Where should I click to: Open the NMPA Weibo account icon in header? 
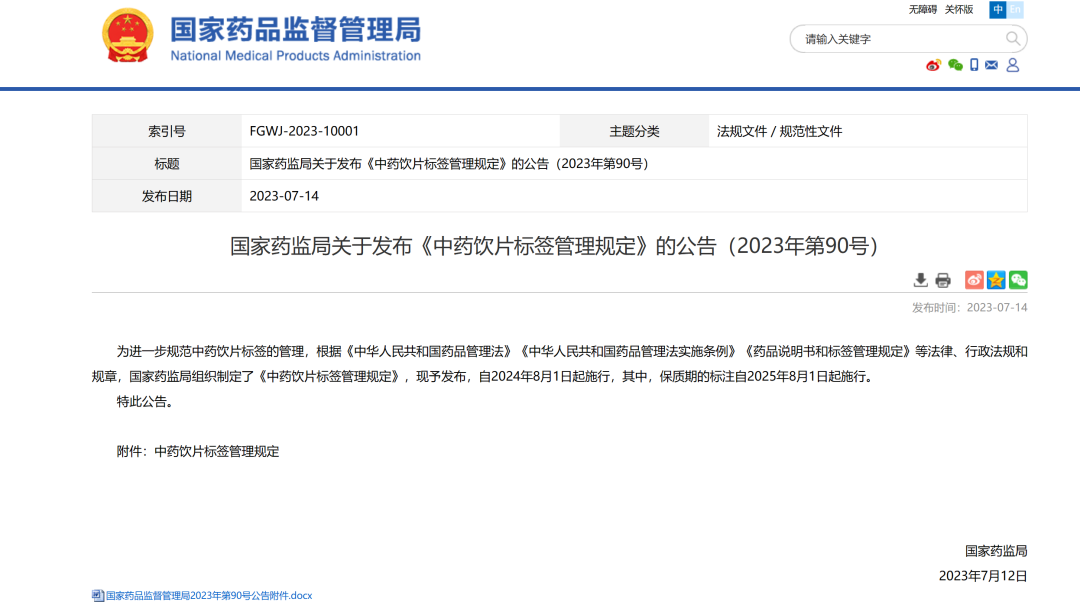(x=933, y=65)
